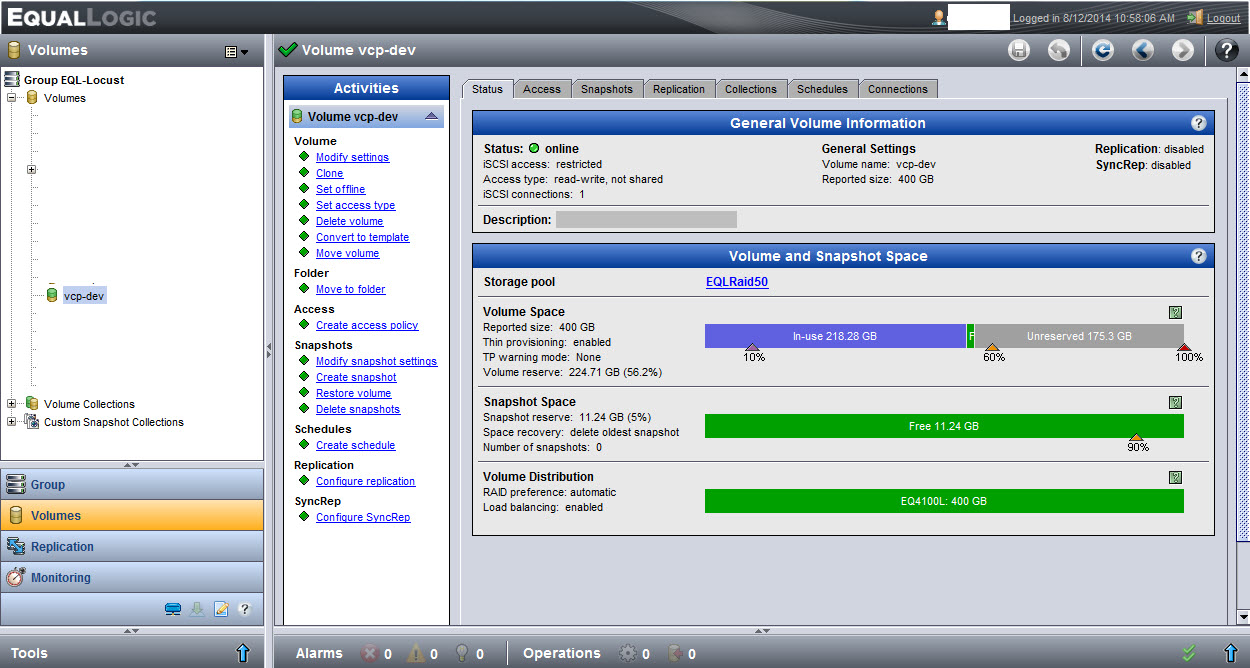Switch to the Access tab

(542, 89)
